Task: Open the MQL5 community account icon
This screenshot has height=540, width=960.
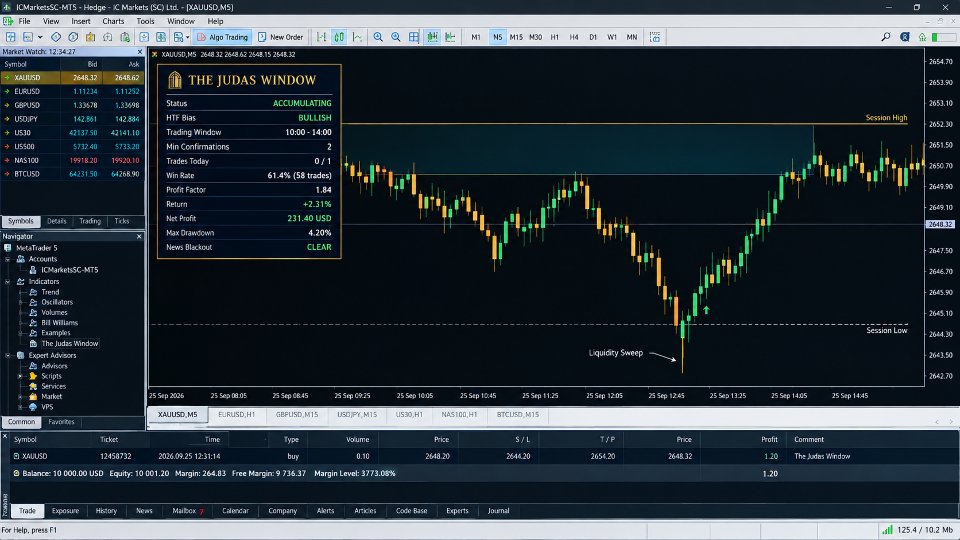Action: pos(904,37)
